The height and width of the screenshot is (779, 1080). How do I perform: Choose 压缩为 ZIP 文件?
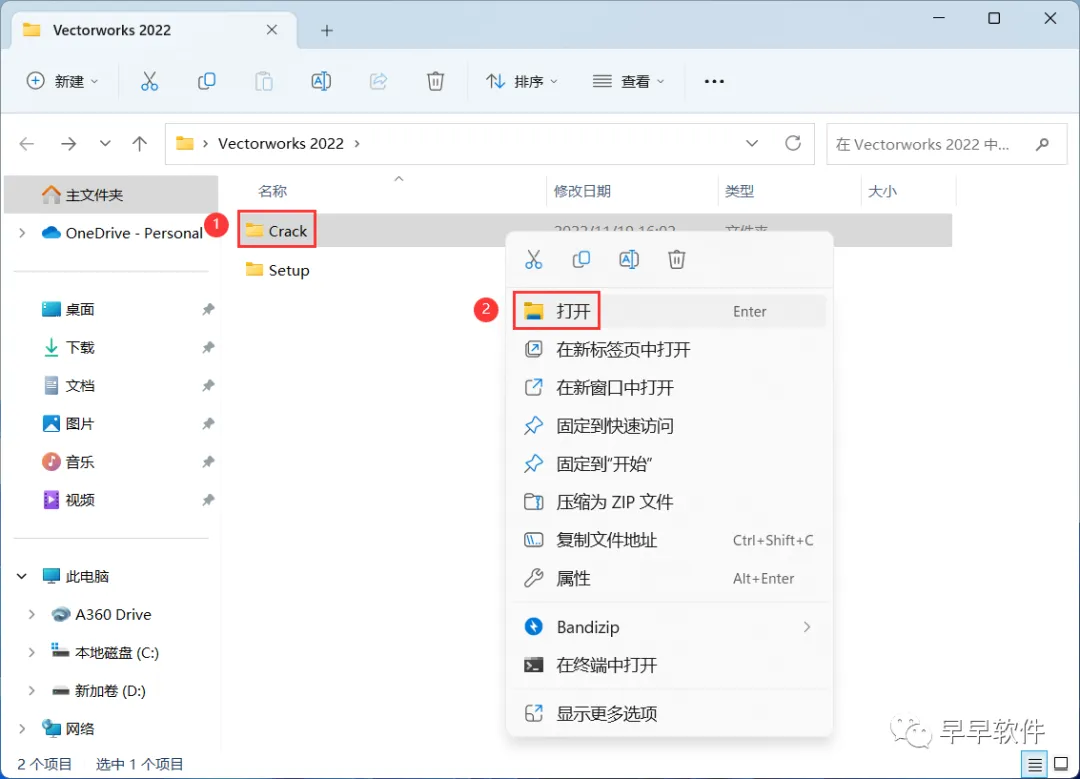(669, 502)
